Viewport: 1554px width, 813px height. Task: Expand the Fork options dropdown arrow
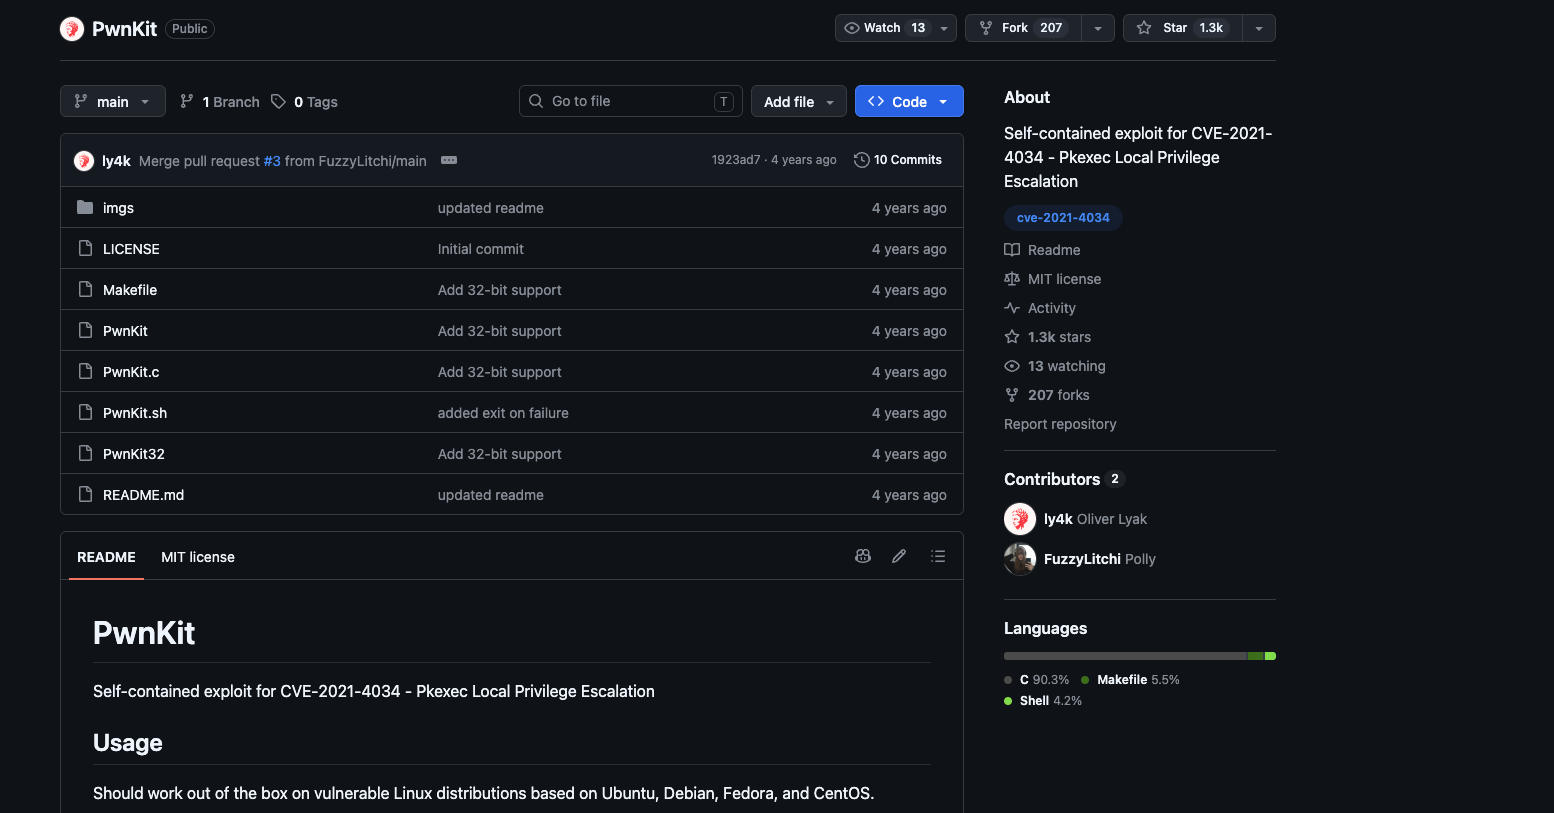click(x=1098, y=28)
